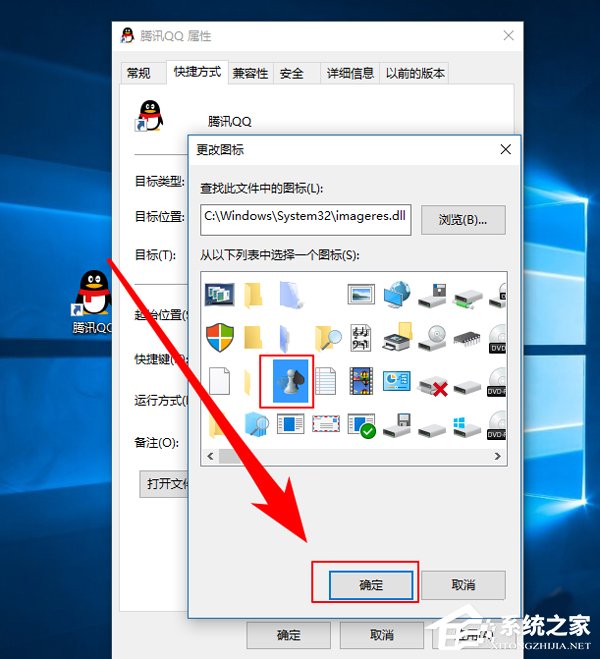Pick the lined text document icon

click(326, 381)
